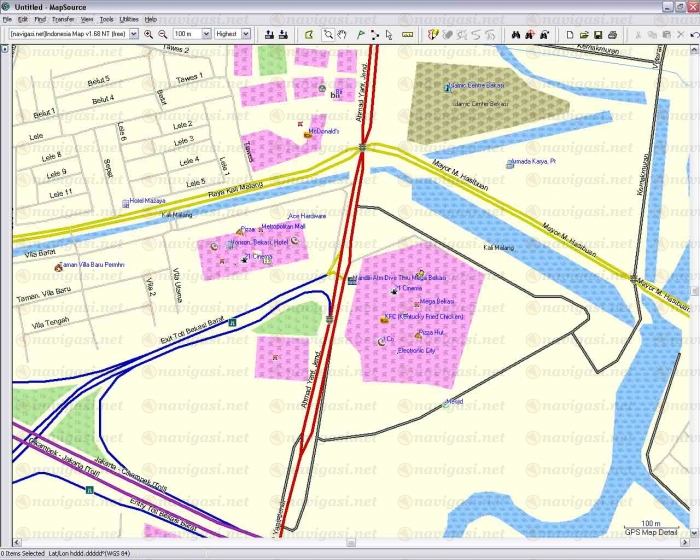Open the Utilities menu

pos(129,19)
